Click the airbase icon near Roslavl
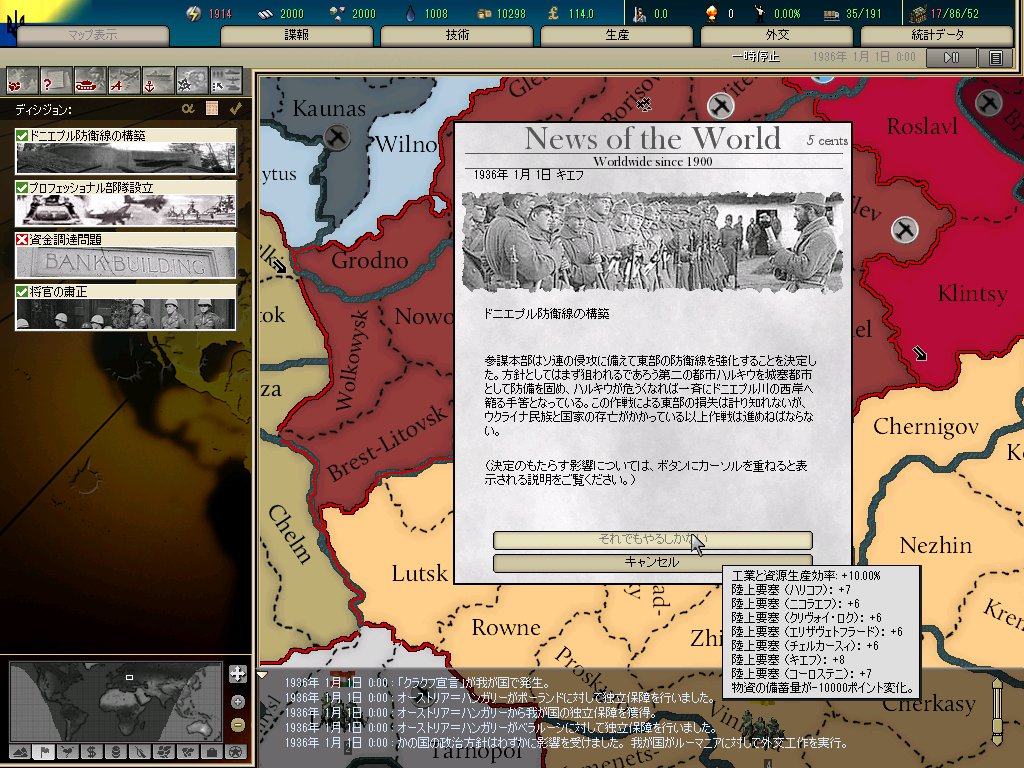 click(x=988, y=102)
